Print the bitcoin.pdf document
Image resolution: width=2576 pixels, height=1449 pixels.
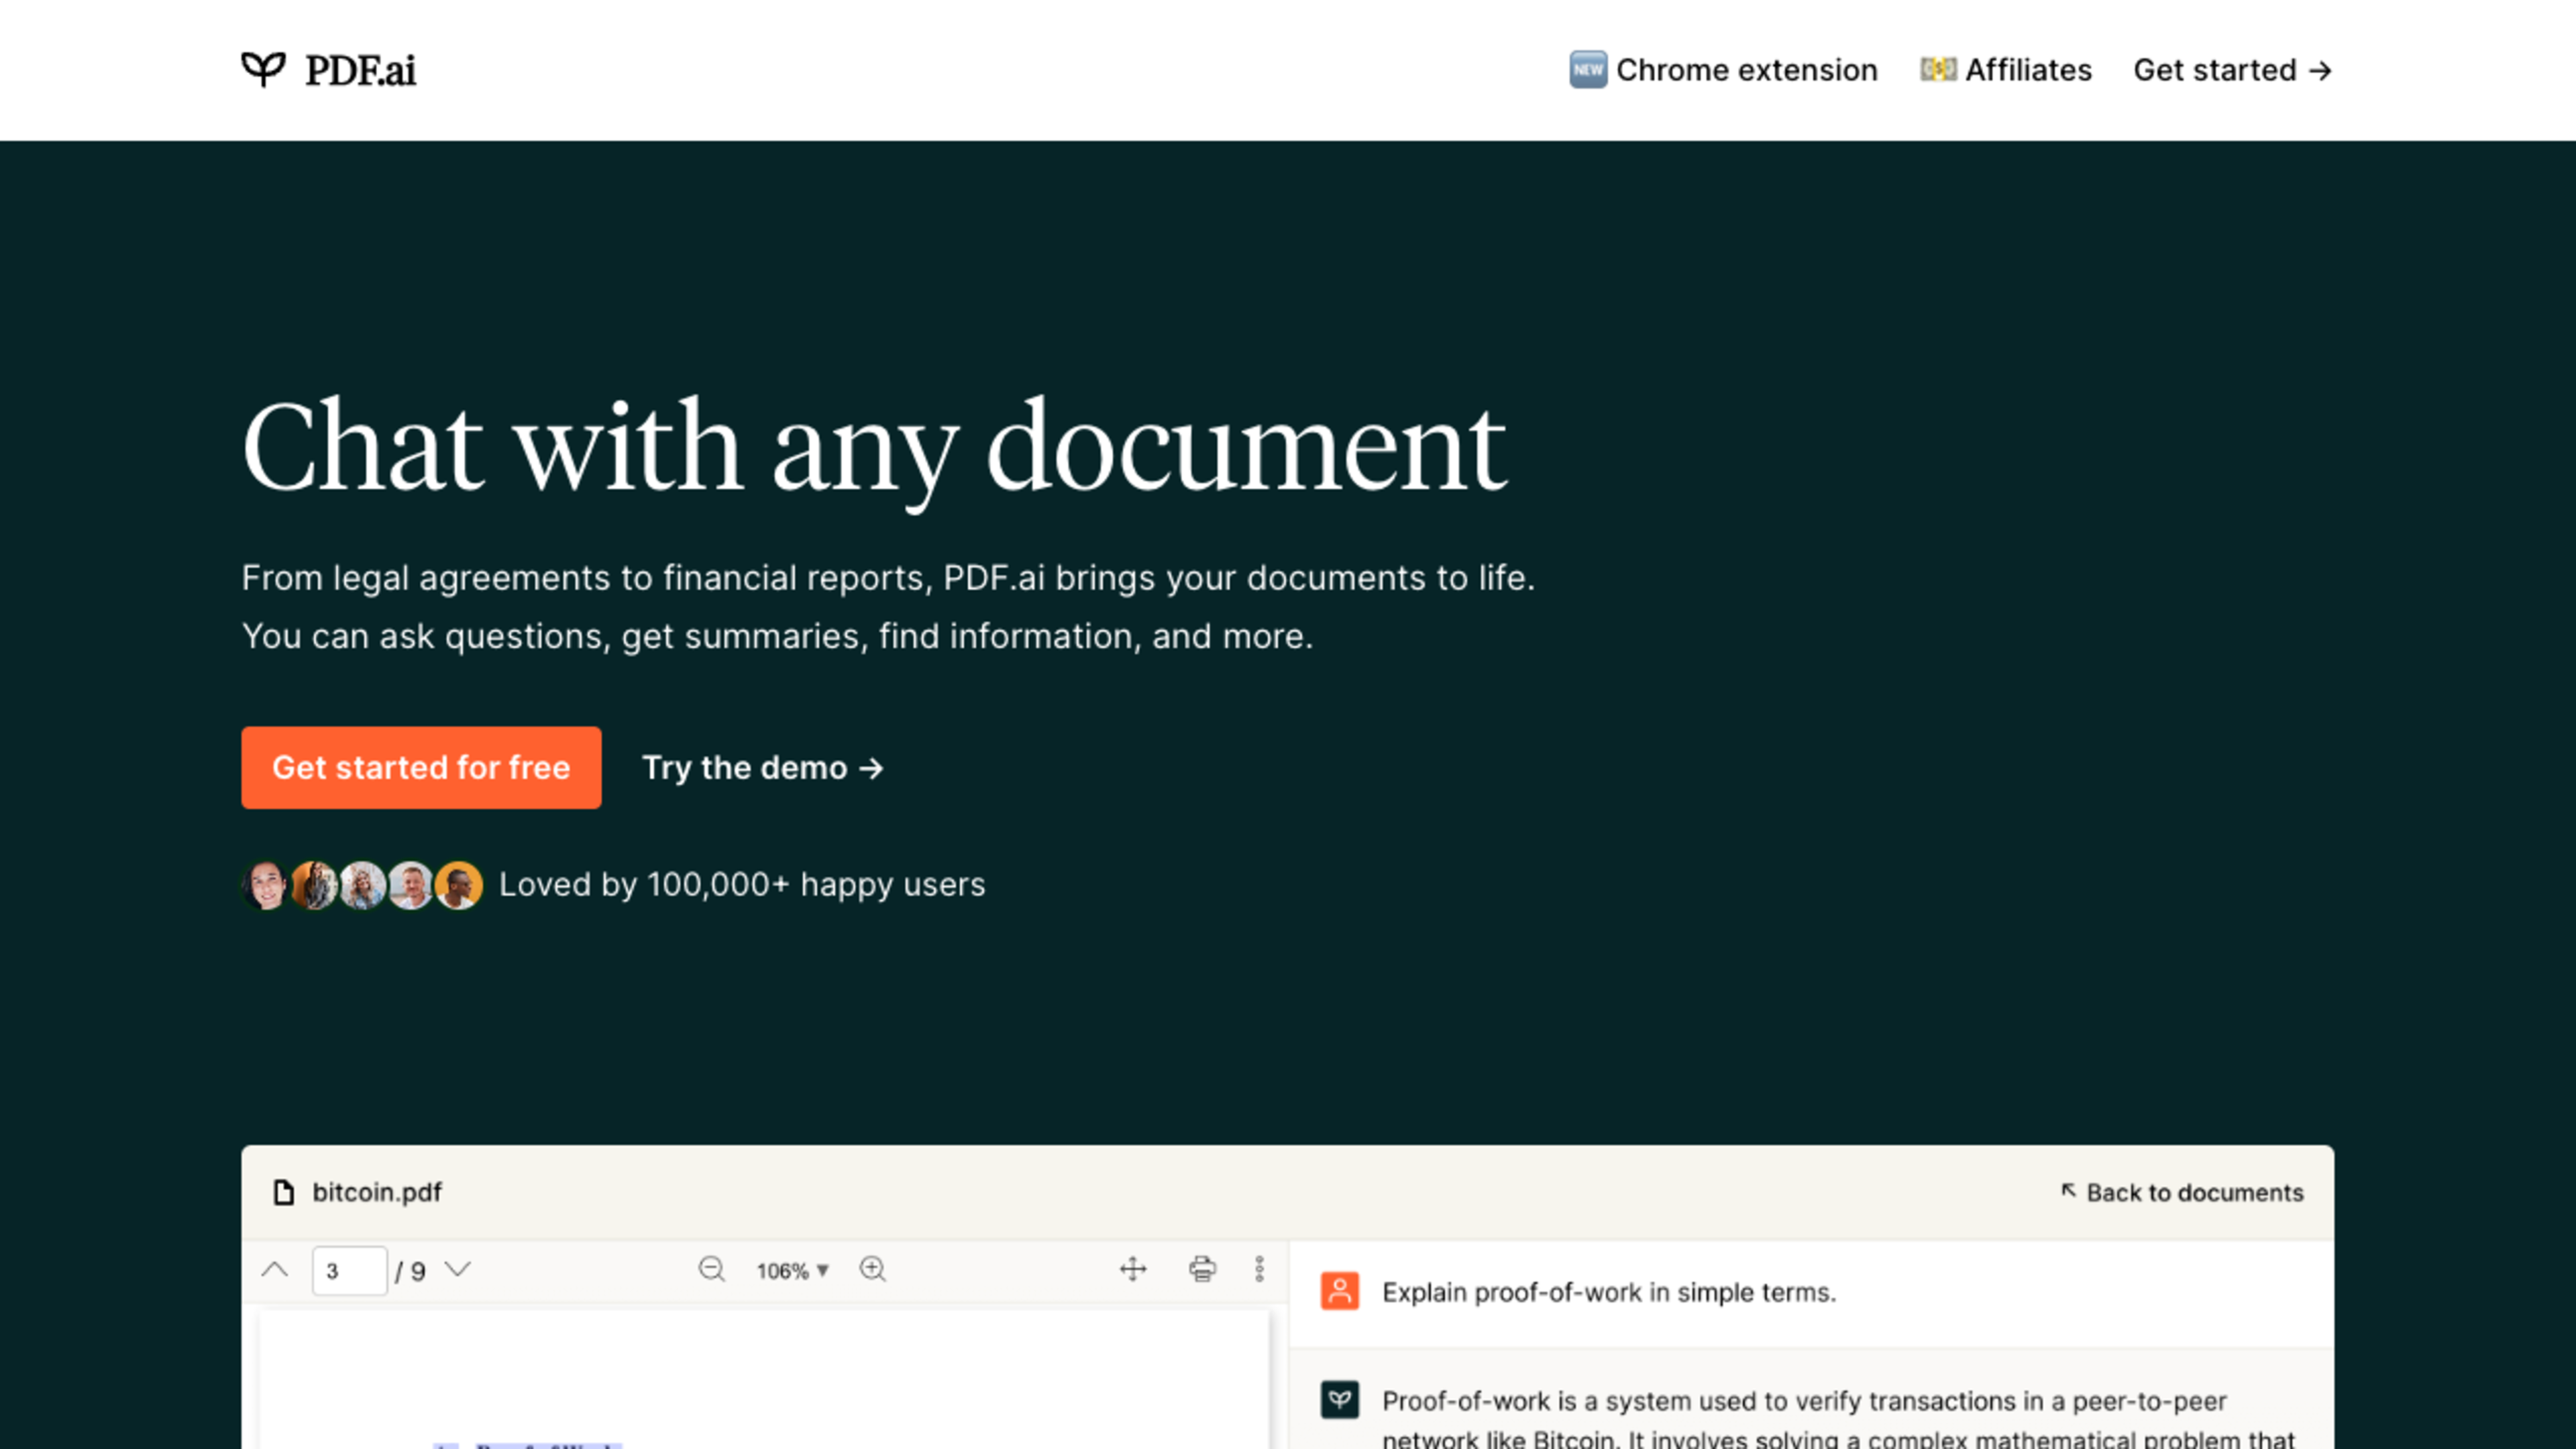pyautogui.click(x=1202, y=1269)
